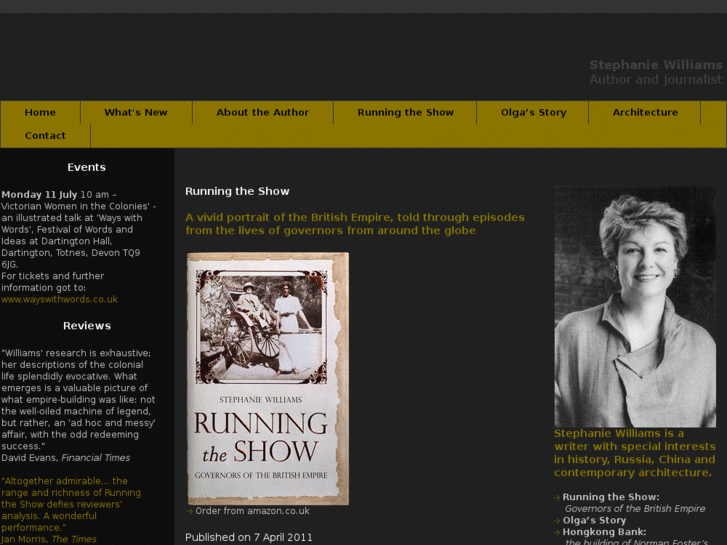Click arrow bullet beside Hongkong Bank
The image size is (727, 545).
tap(558, 532)
